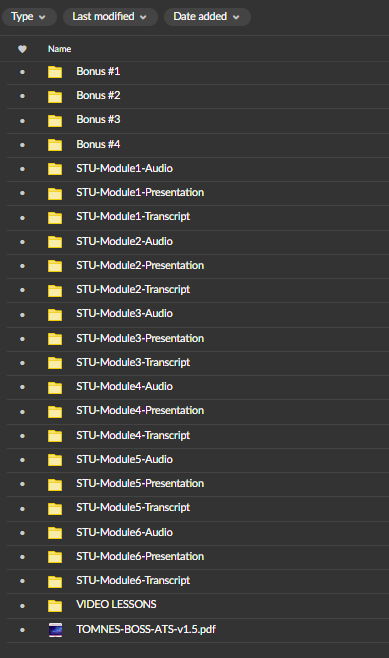Select the STU-Module4-Presentation folder name
The image size is (389, 658).
[140, 410]
